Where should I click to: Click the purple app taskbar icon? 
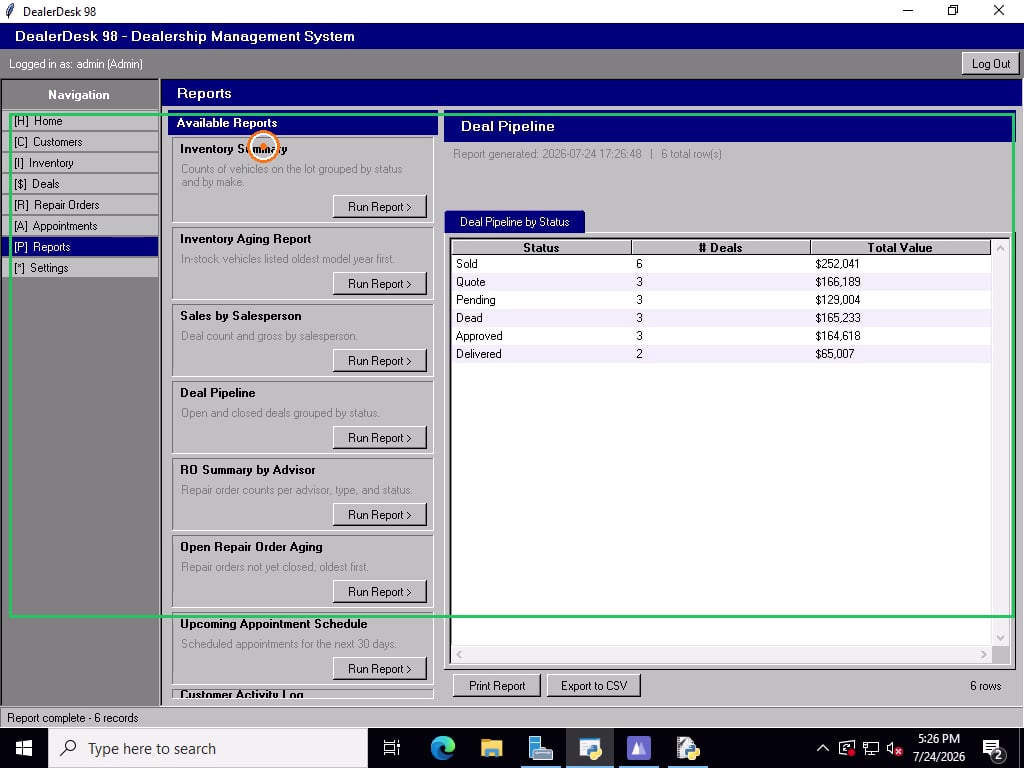[x=639, y=748]
